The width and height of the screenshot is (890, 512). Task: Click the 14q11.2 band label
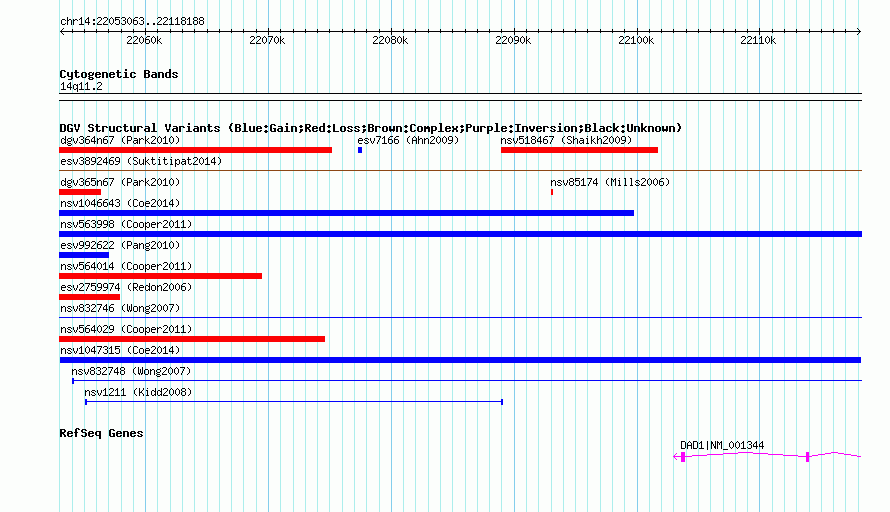click(81, 87)
